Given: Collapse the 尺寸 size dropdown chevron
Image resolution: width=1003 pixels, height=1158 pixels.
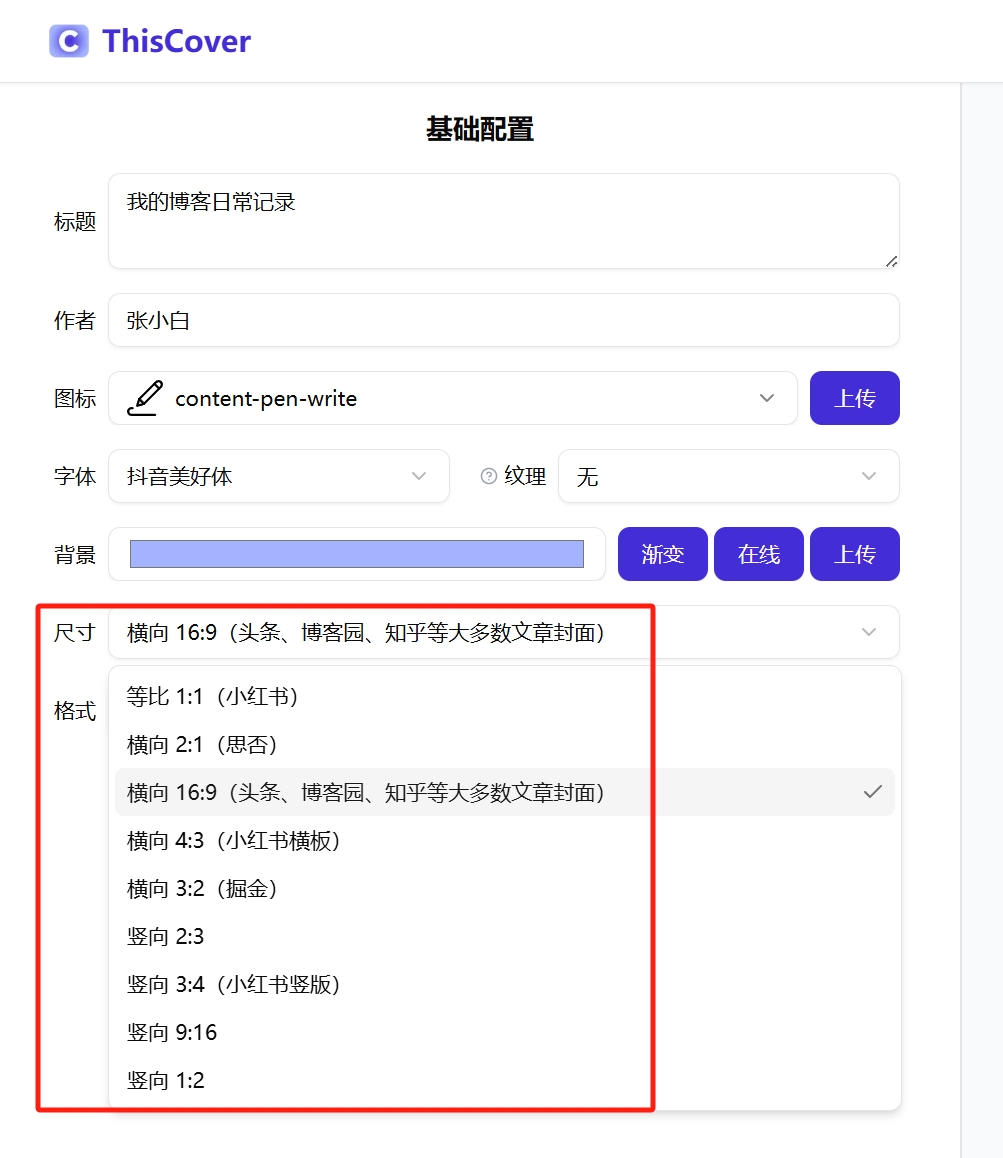Looking at the screenshot, I should pyautogui.click(x=868, y=632).
